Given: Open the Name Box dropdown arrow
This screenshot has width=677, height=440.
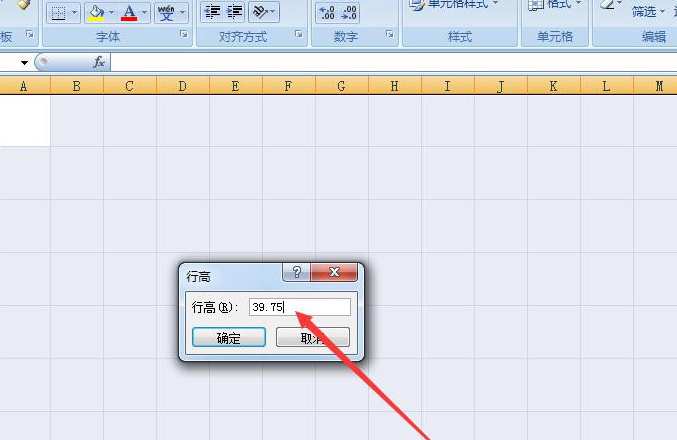Looking at the screenshot, I should click(x=24, y=63).
